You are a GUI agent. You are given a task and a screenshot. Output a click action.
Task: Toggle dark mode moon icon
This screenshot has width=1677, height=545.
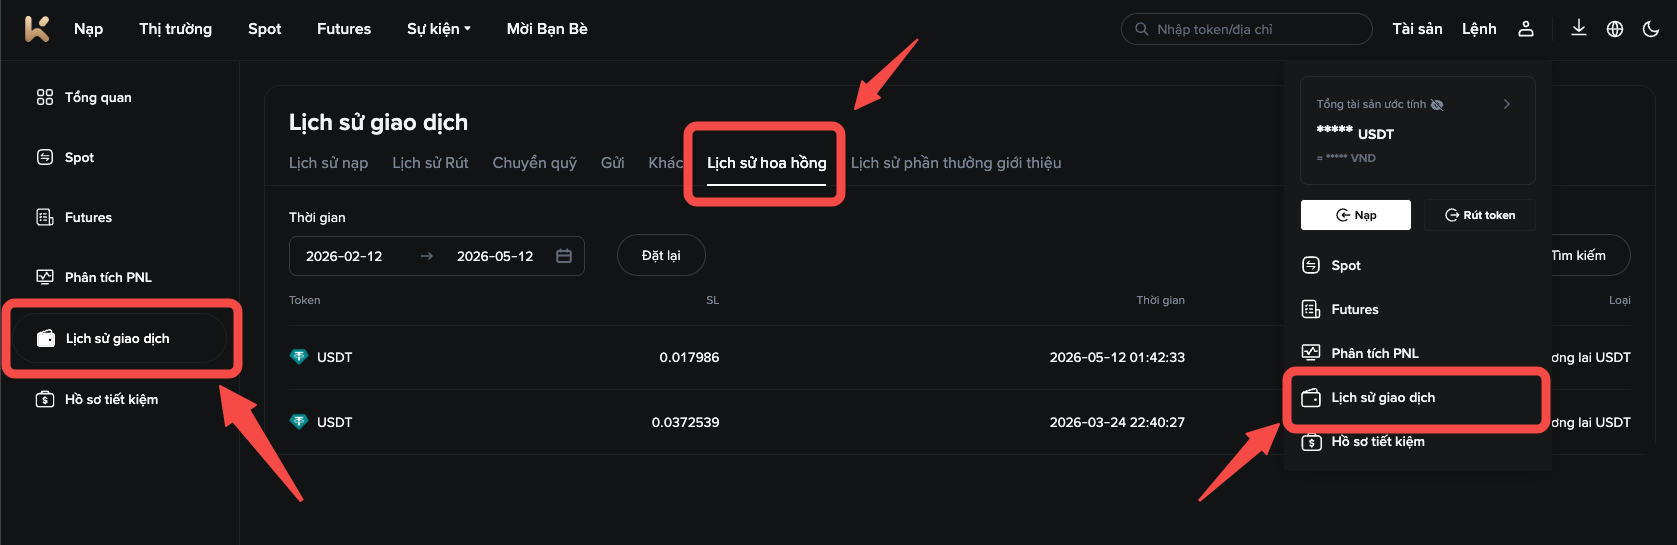tap(1651, 29)
